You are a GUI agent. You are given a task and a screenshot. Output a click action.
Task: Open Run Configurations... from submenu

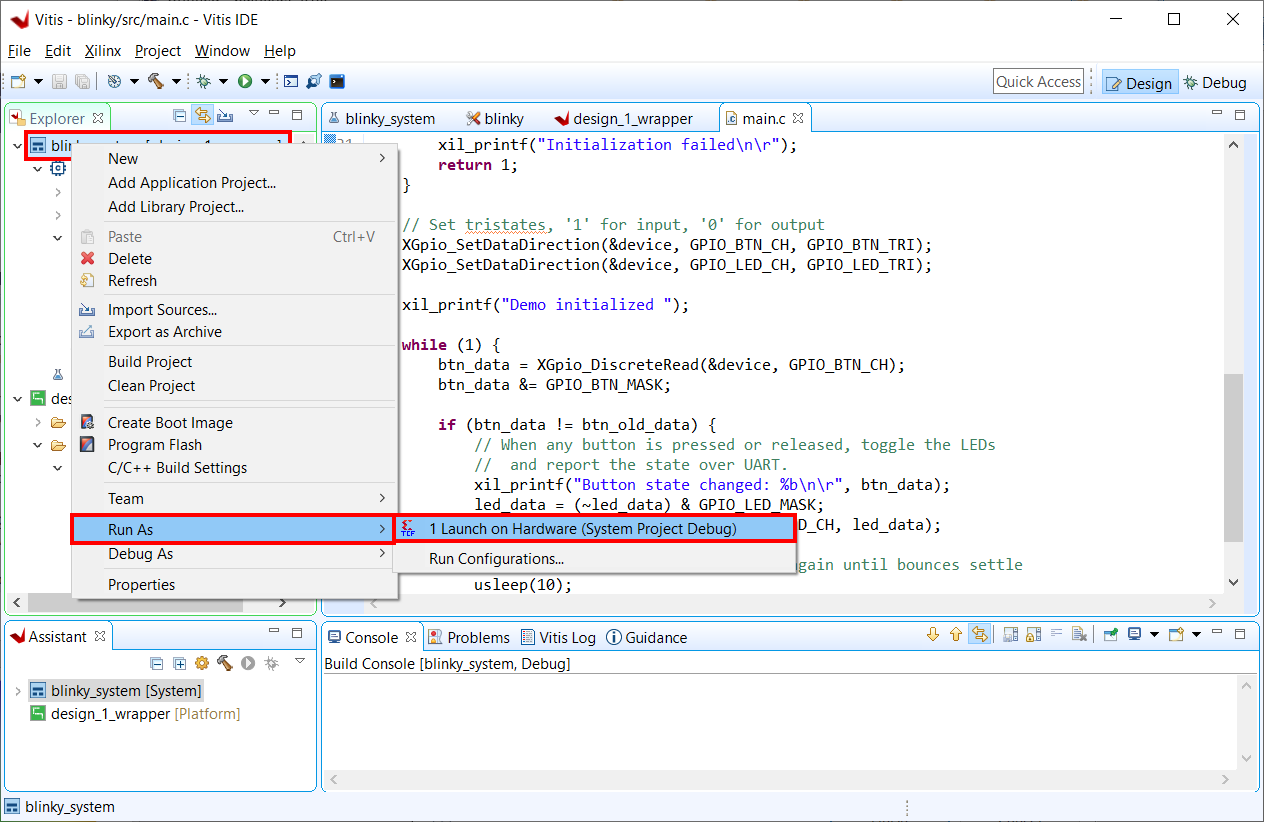pos(496,559)
